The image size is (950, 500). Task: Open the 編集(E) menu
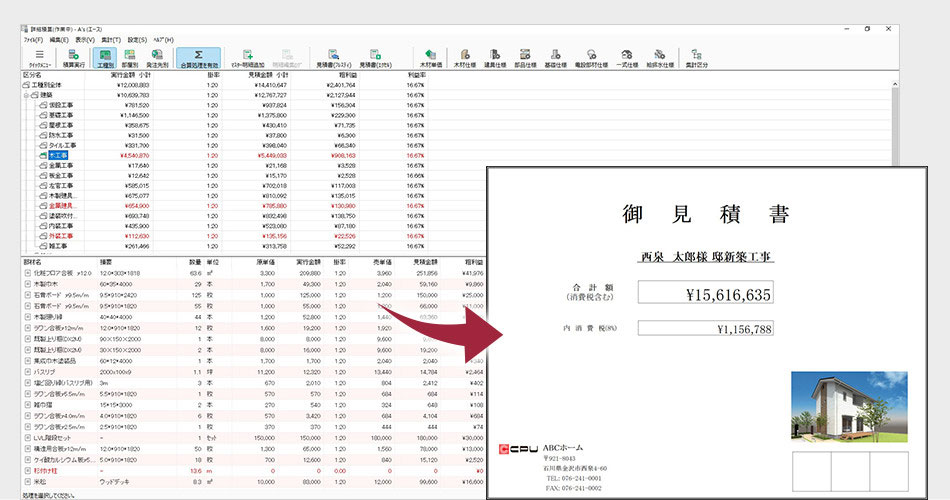[x=59, y=40]
